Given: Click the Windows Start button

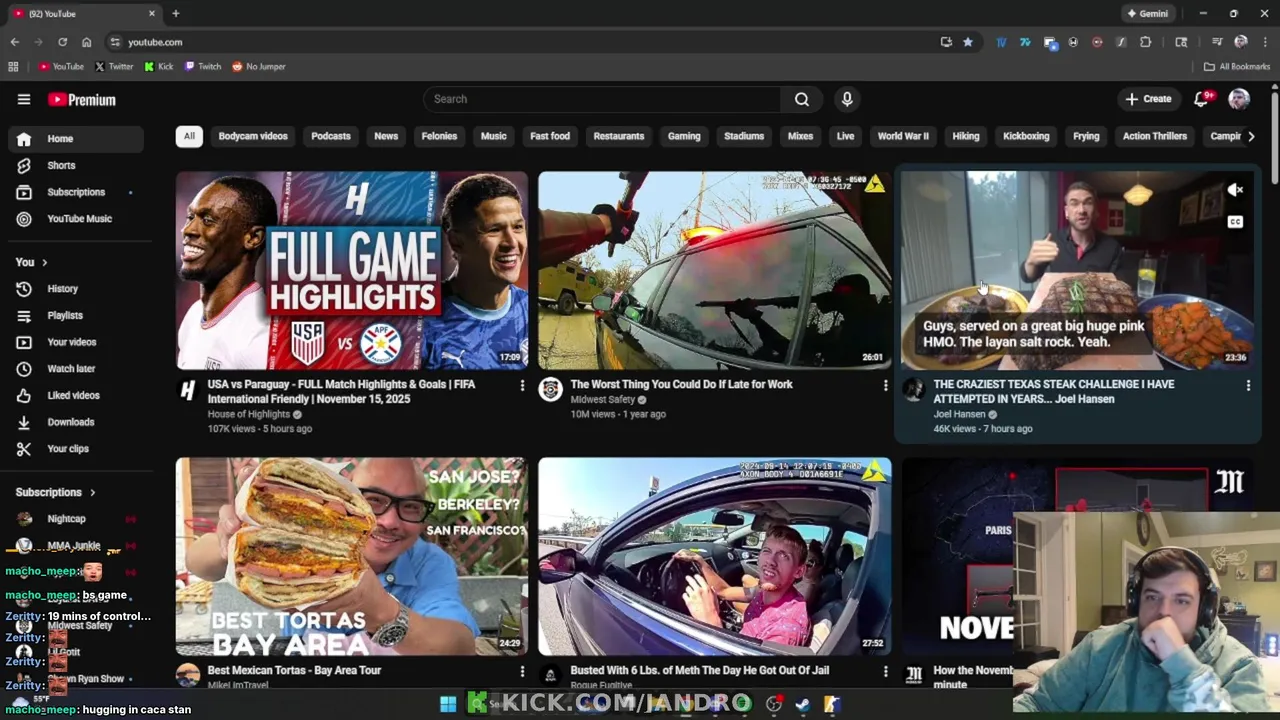Looking at the screenshot, I should [448, 704].
